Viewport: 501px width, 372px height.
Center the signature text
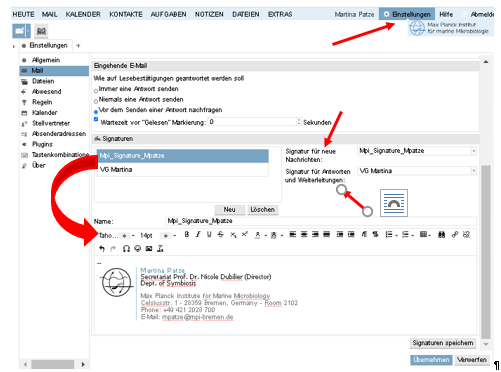(x=304, y=235)
